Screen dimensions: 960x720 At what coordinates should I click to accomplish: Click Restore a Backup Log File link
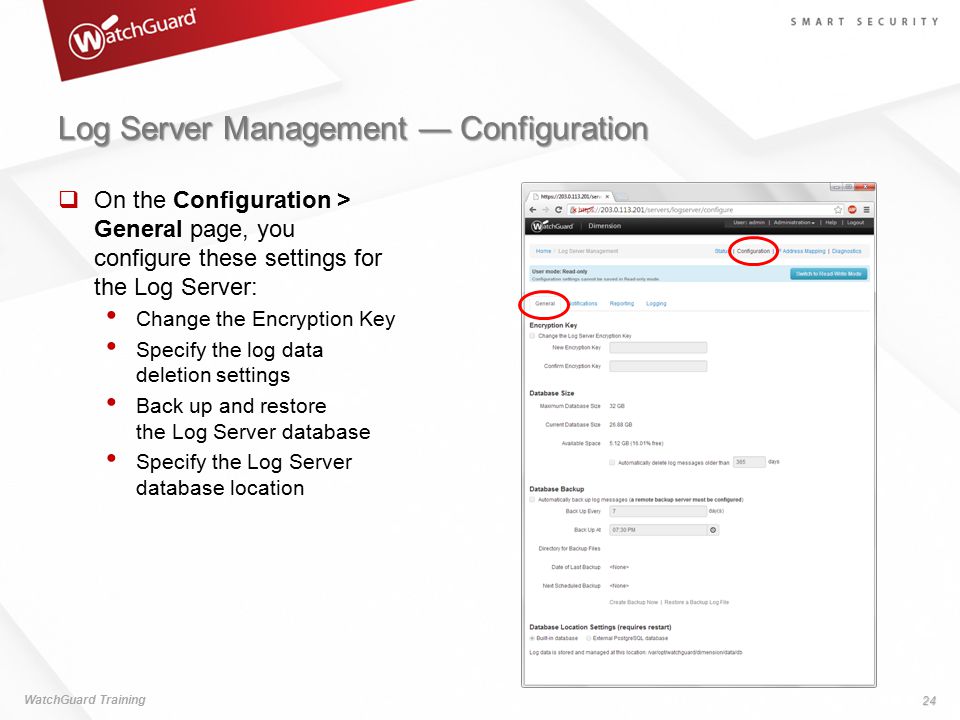point(697,602)
